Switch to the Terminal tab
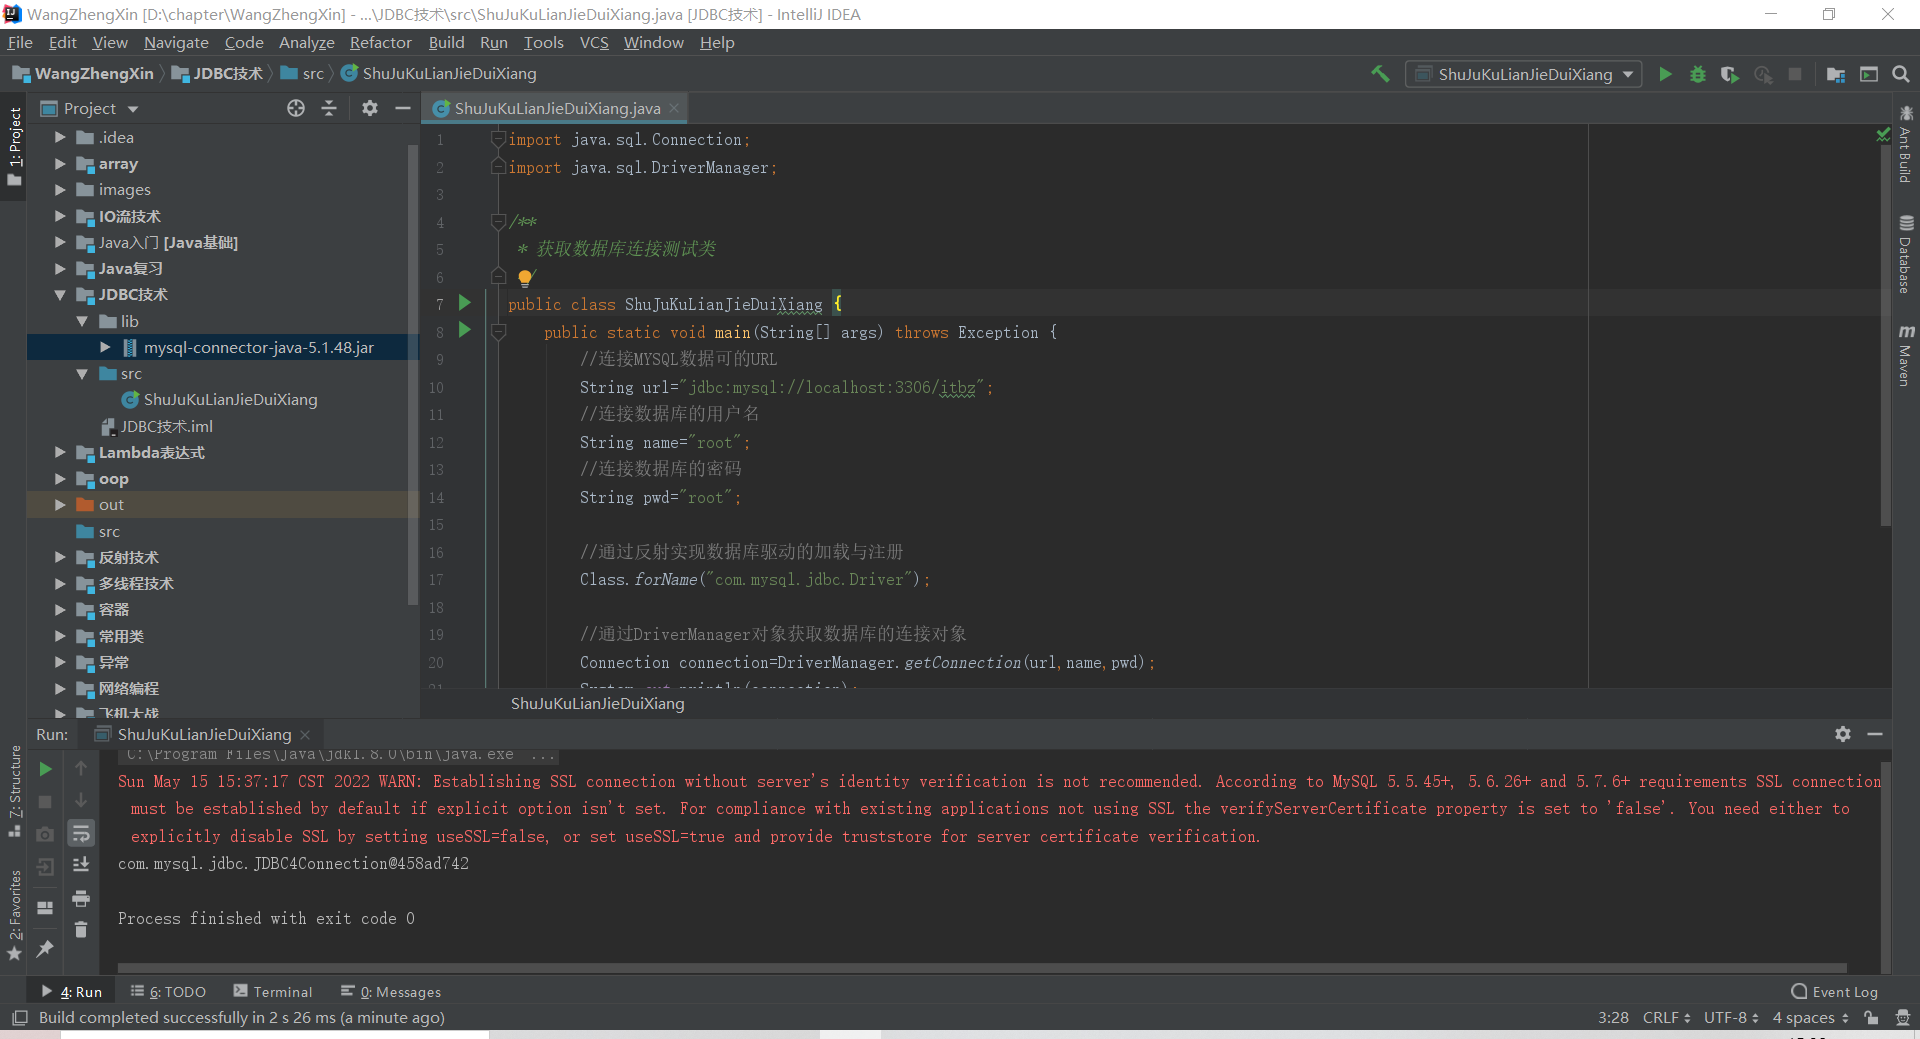The image size is (1920, 1039). (273, 991)
